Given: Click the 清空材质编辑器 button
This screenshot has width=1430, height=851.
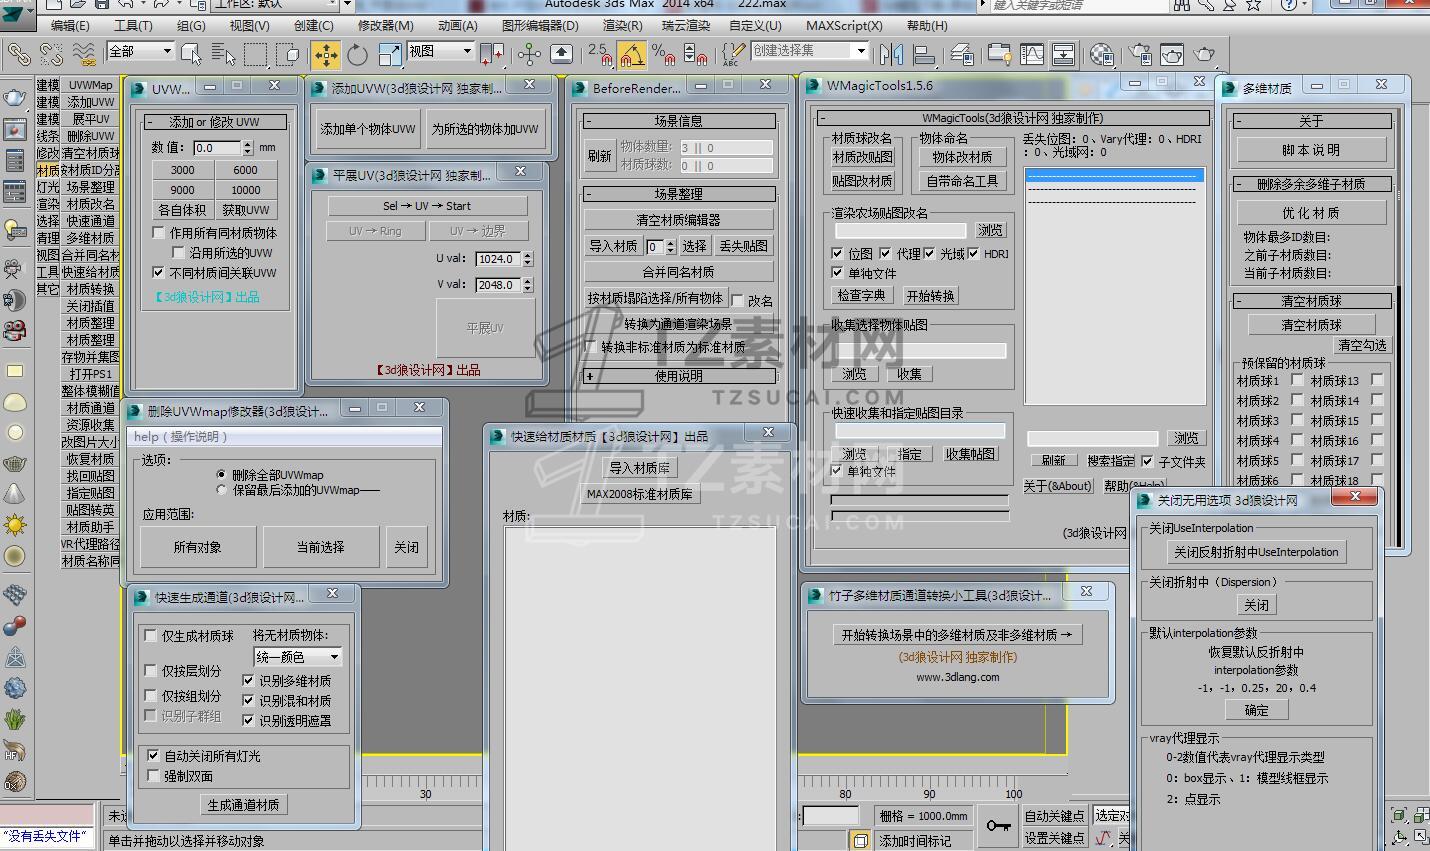Looking at the screenshot, I should click(x=678, y=220).
